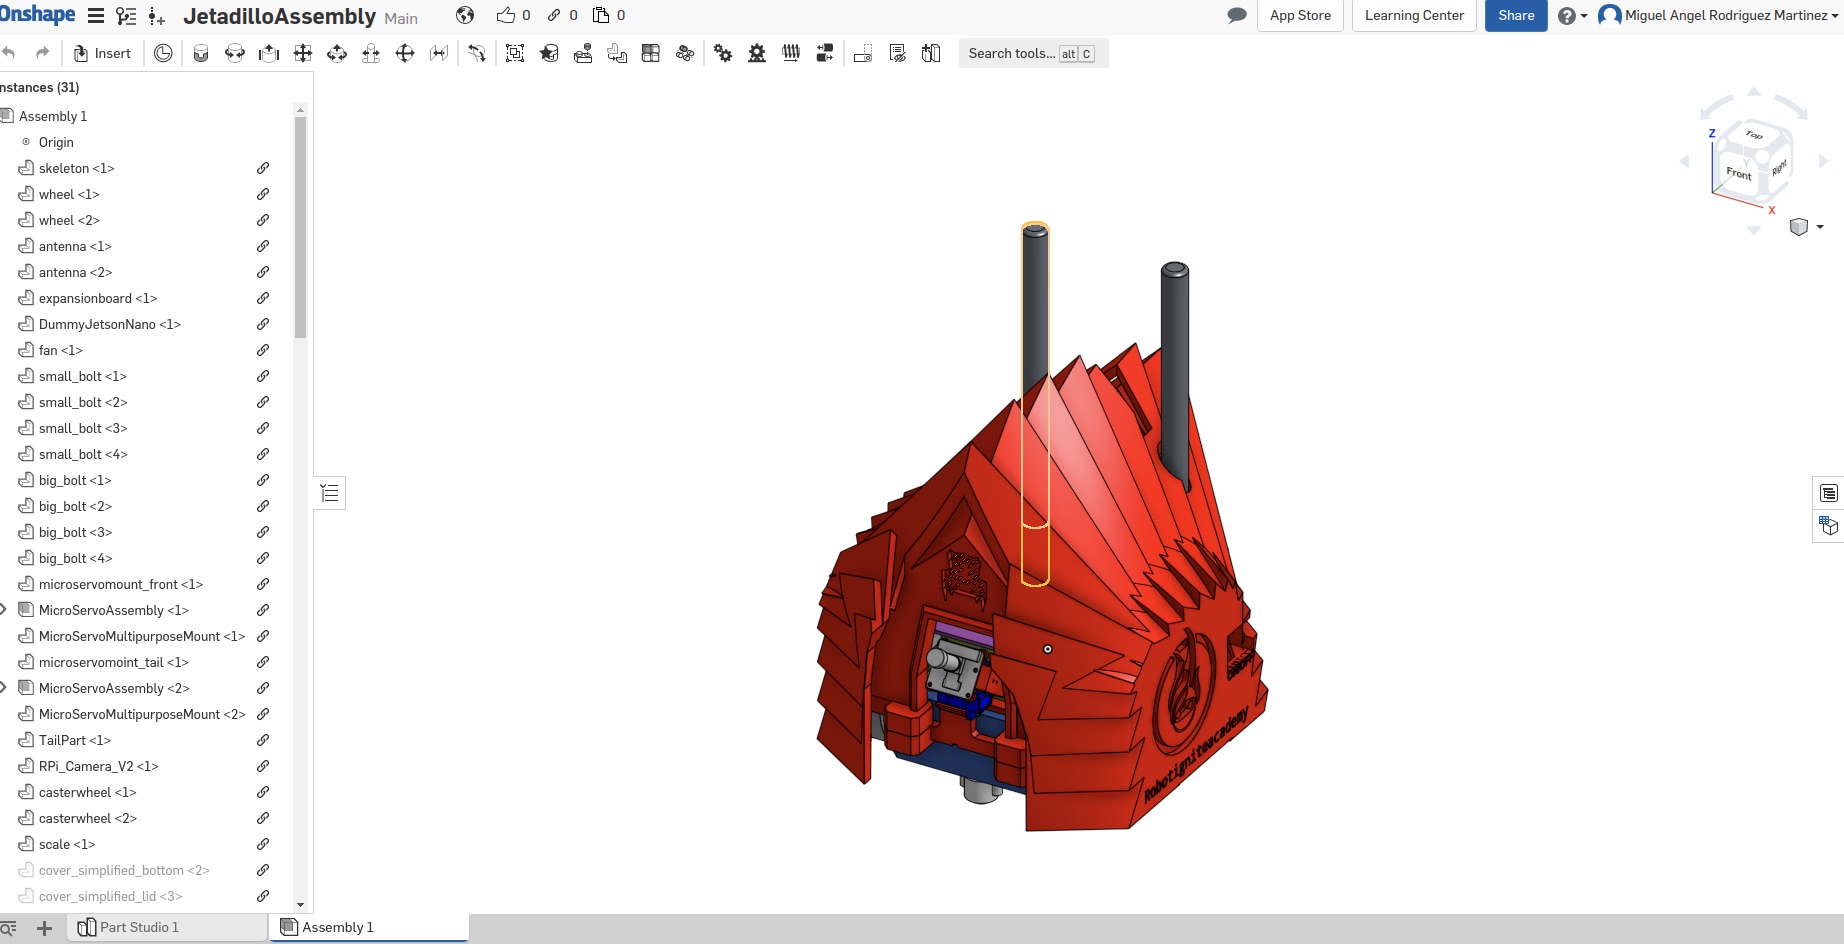Click the Insert button in toolbar
This screenshot has height=944, width=1844.
point(102,54)
